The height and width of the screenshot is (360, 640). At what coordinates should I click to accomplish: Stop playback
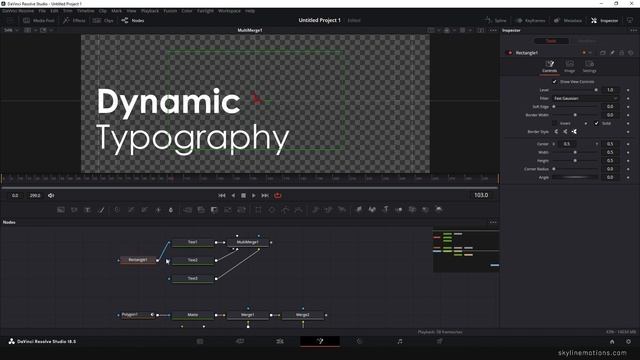[243, 196]
